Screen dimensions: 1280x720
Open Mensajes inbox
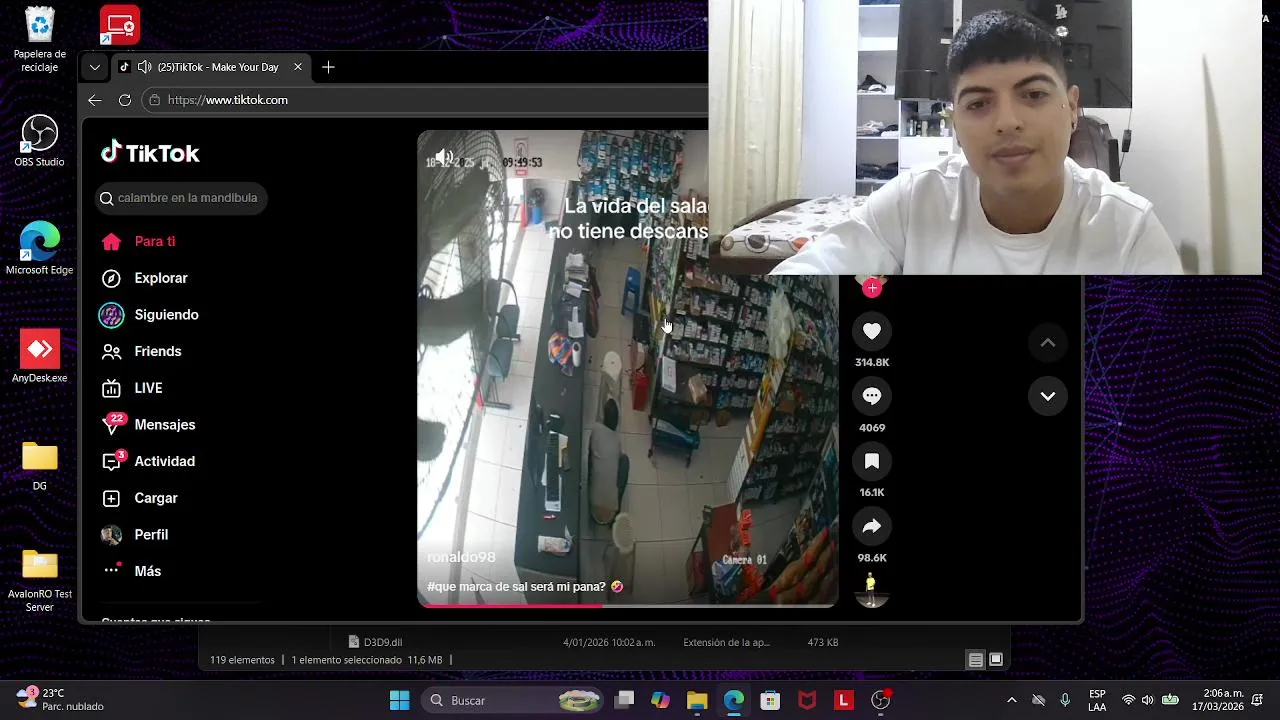(164, 425)
